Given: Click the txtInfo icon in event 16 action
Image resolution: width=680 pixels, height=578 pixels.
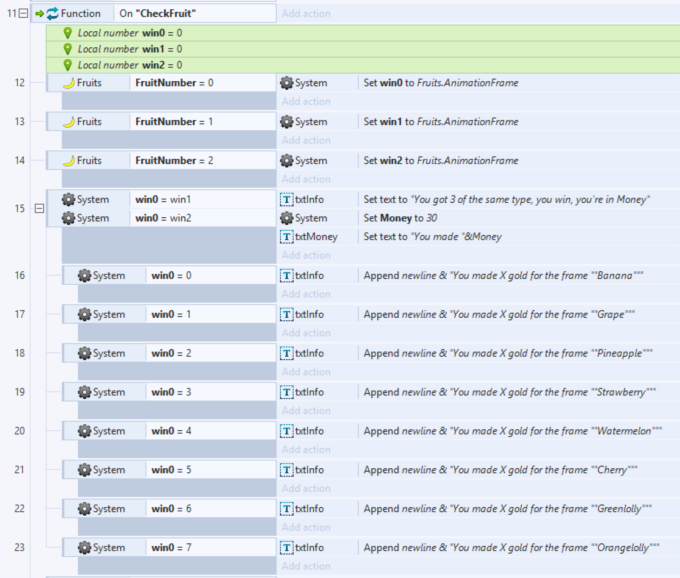Looking at the screenshot, I should click(287, 276).
